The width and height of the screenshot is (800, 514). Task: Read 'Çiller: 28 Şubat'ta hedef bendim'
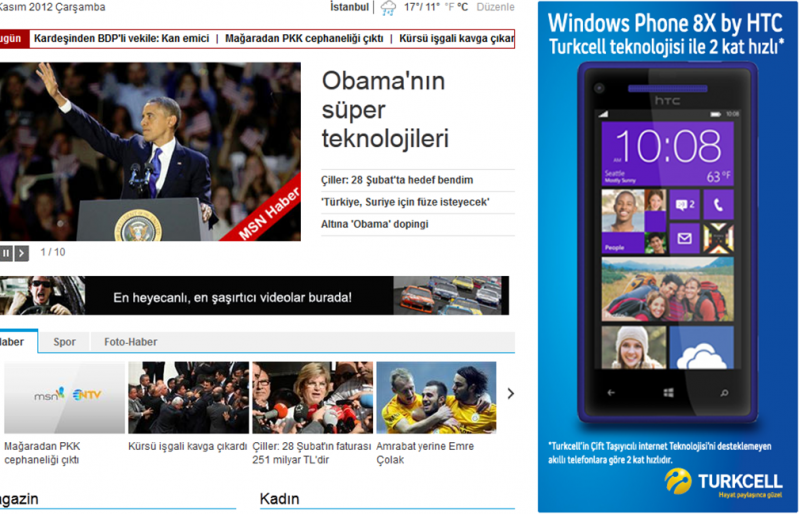click(x=397, y=180)
